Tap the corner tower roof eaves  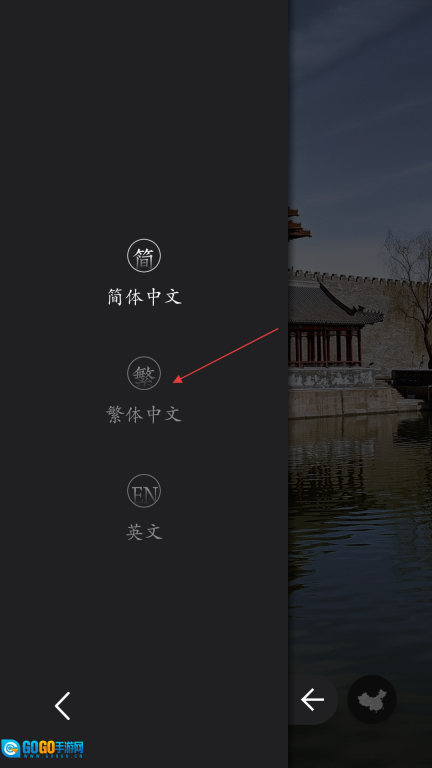point(297,224)
